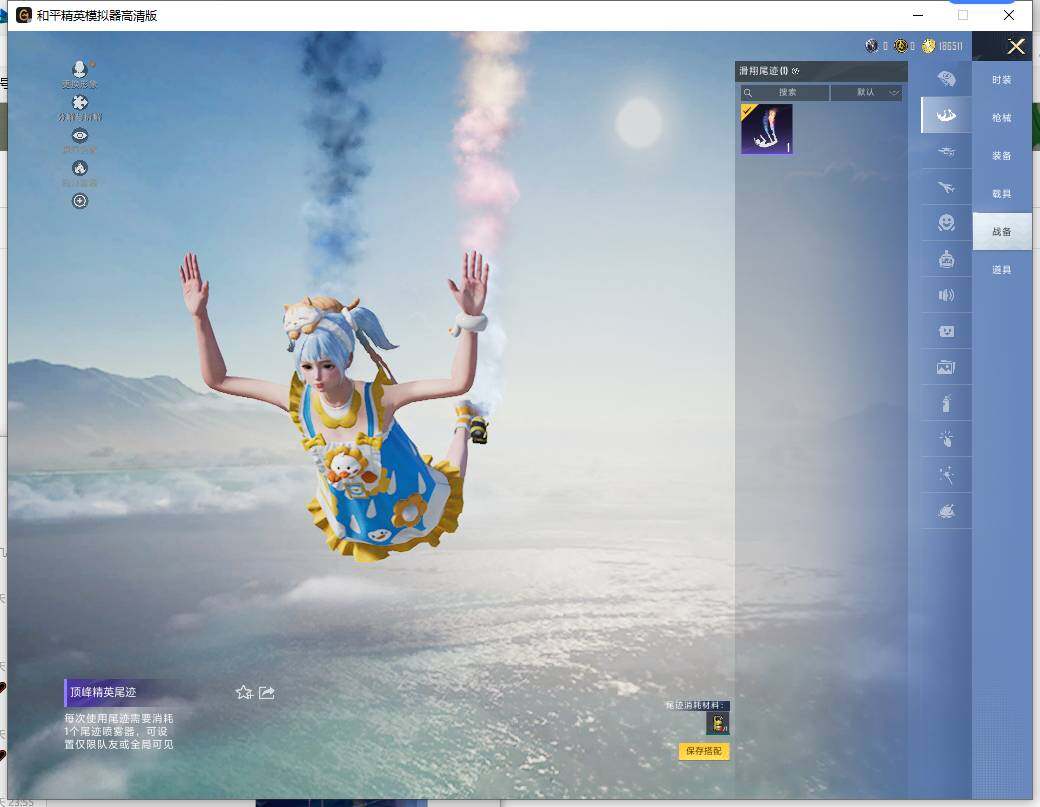
Task: Open the 道具 items tab
Action: (1002, 270)
